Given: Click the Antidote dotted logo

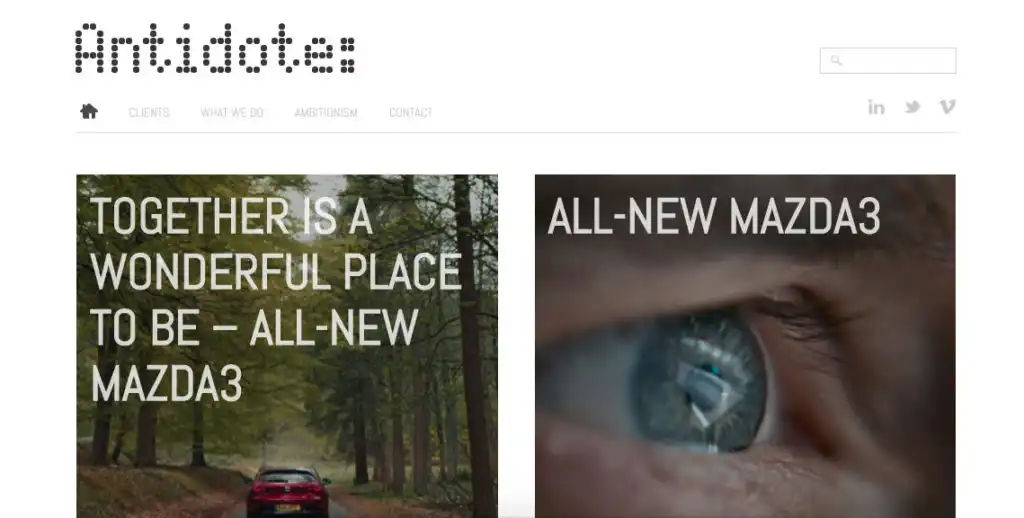Looking at the screenshot, I should 215,48.
